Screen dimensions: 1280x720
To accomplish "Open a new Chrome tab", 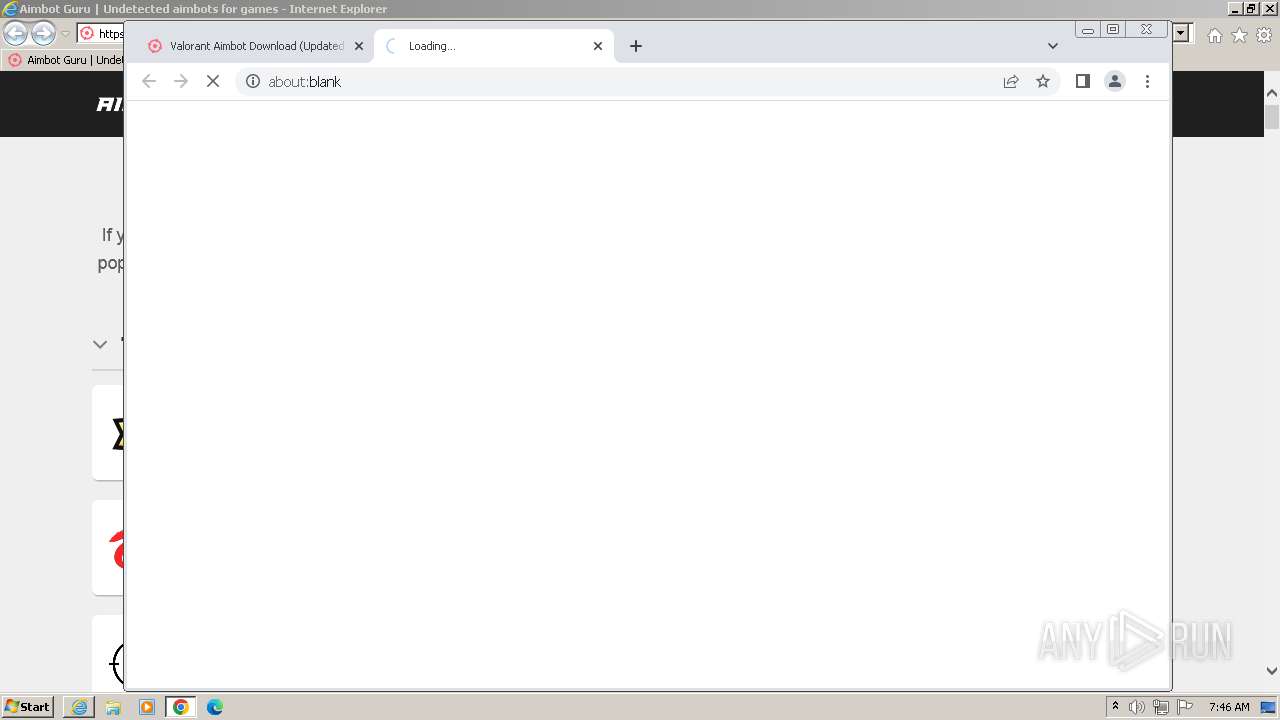I will coord(636,46).
